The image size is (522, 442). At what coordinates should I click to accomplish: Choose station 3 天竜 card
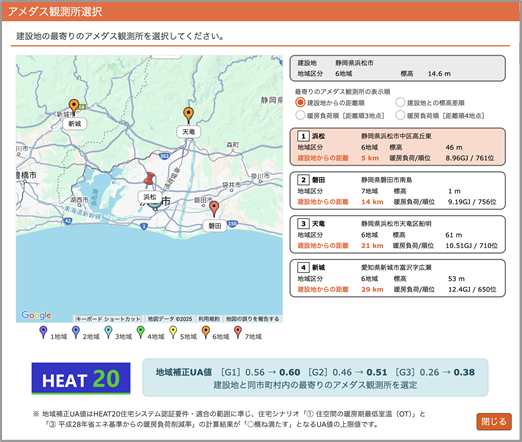point(397,234)
